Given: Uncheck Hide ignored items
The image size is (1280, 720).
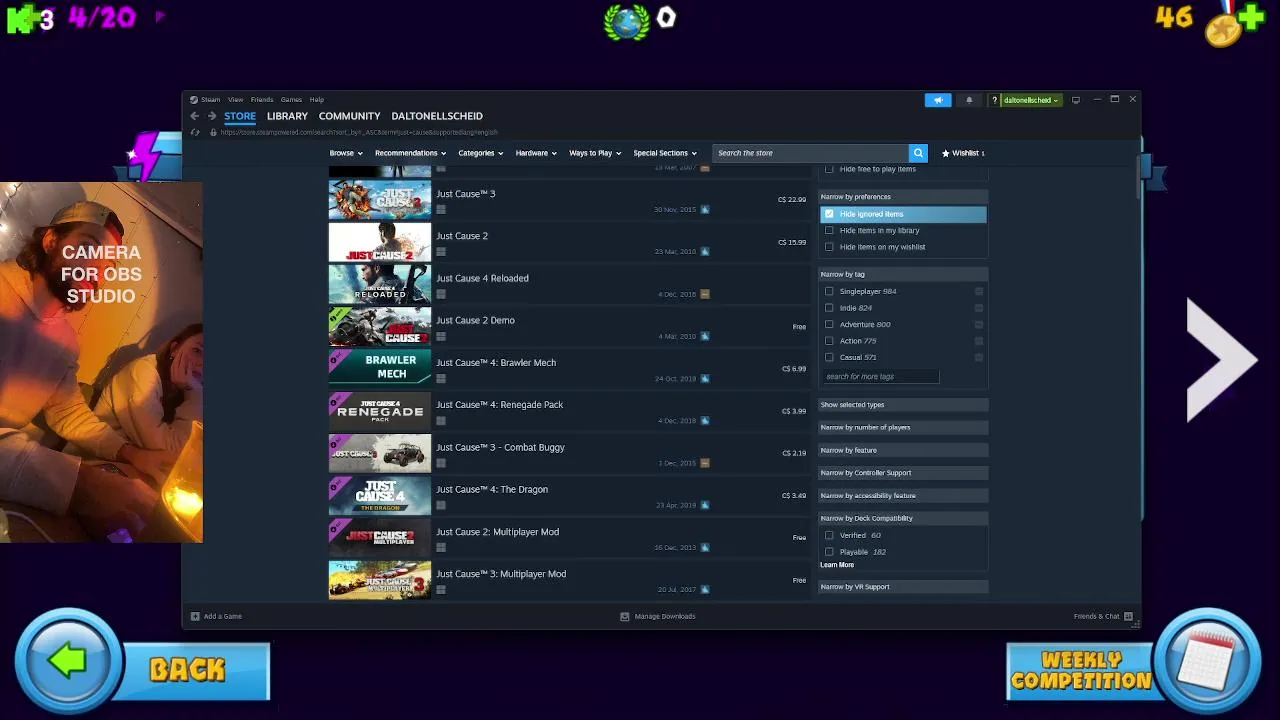Looking at the screenshot, I should click(x=829, y=214).
